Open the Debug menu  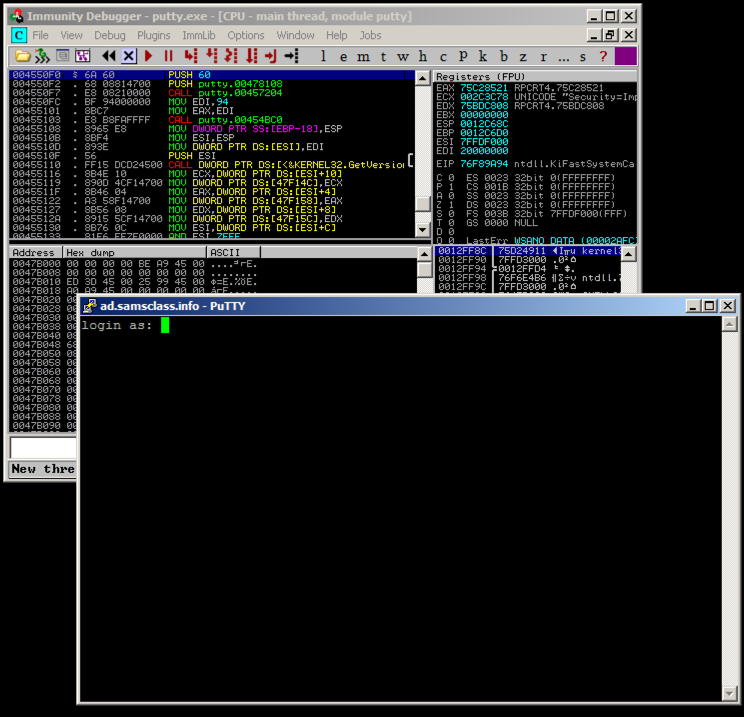[x=110, y=36]
